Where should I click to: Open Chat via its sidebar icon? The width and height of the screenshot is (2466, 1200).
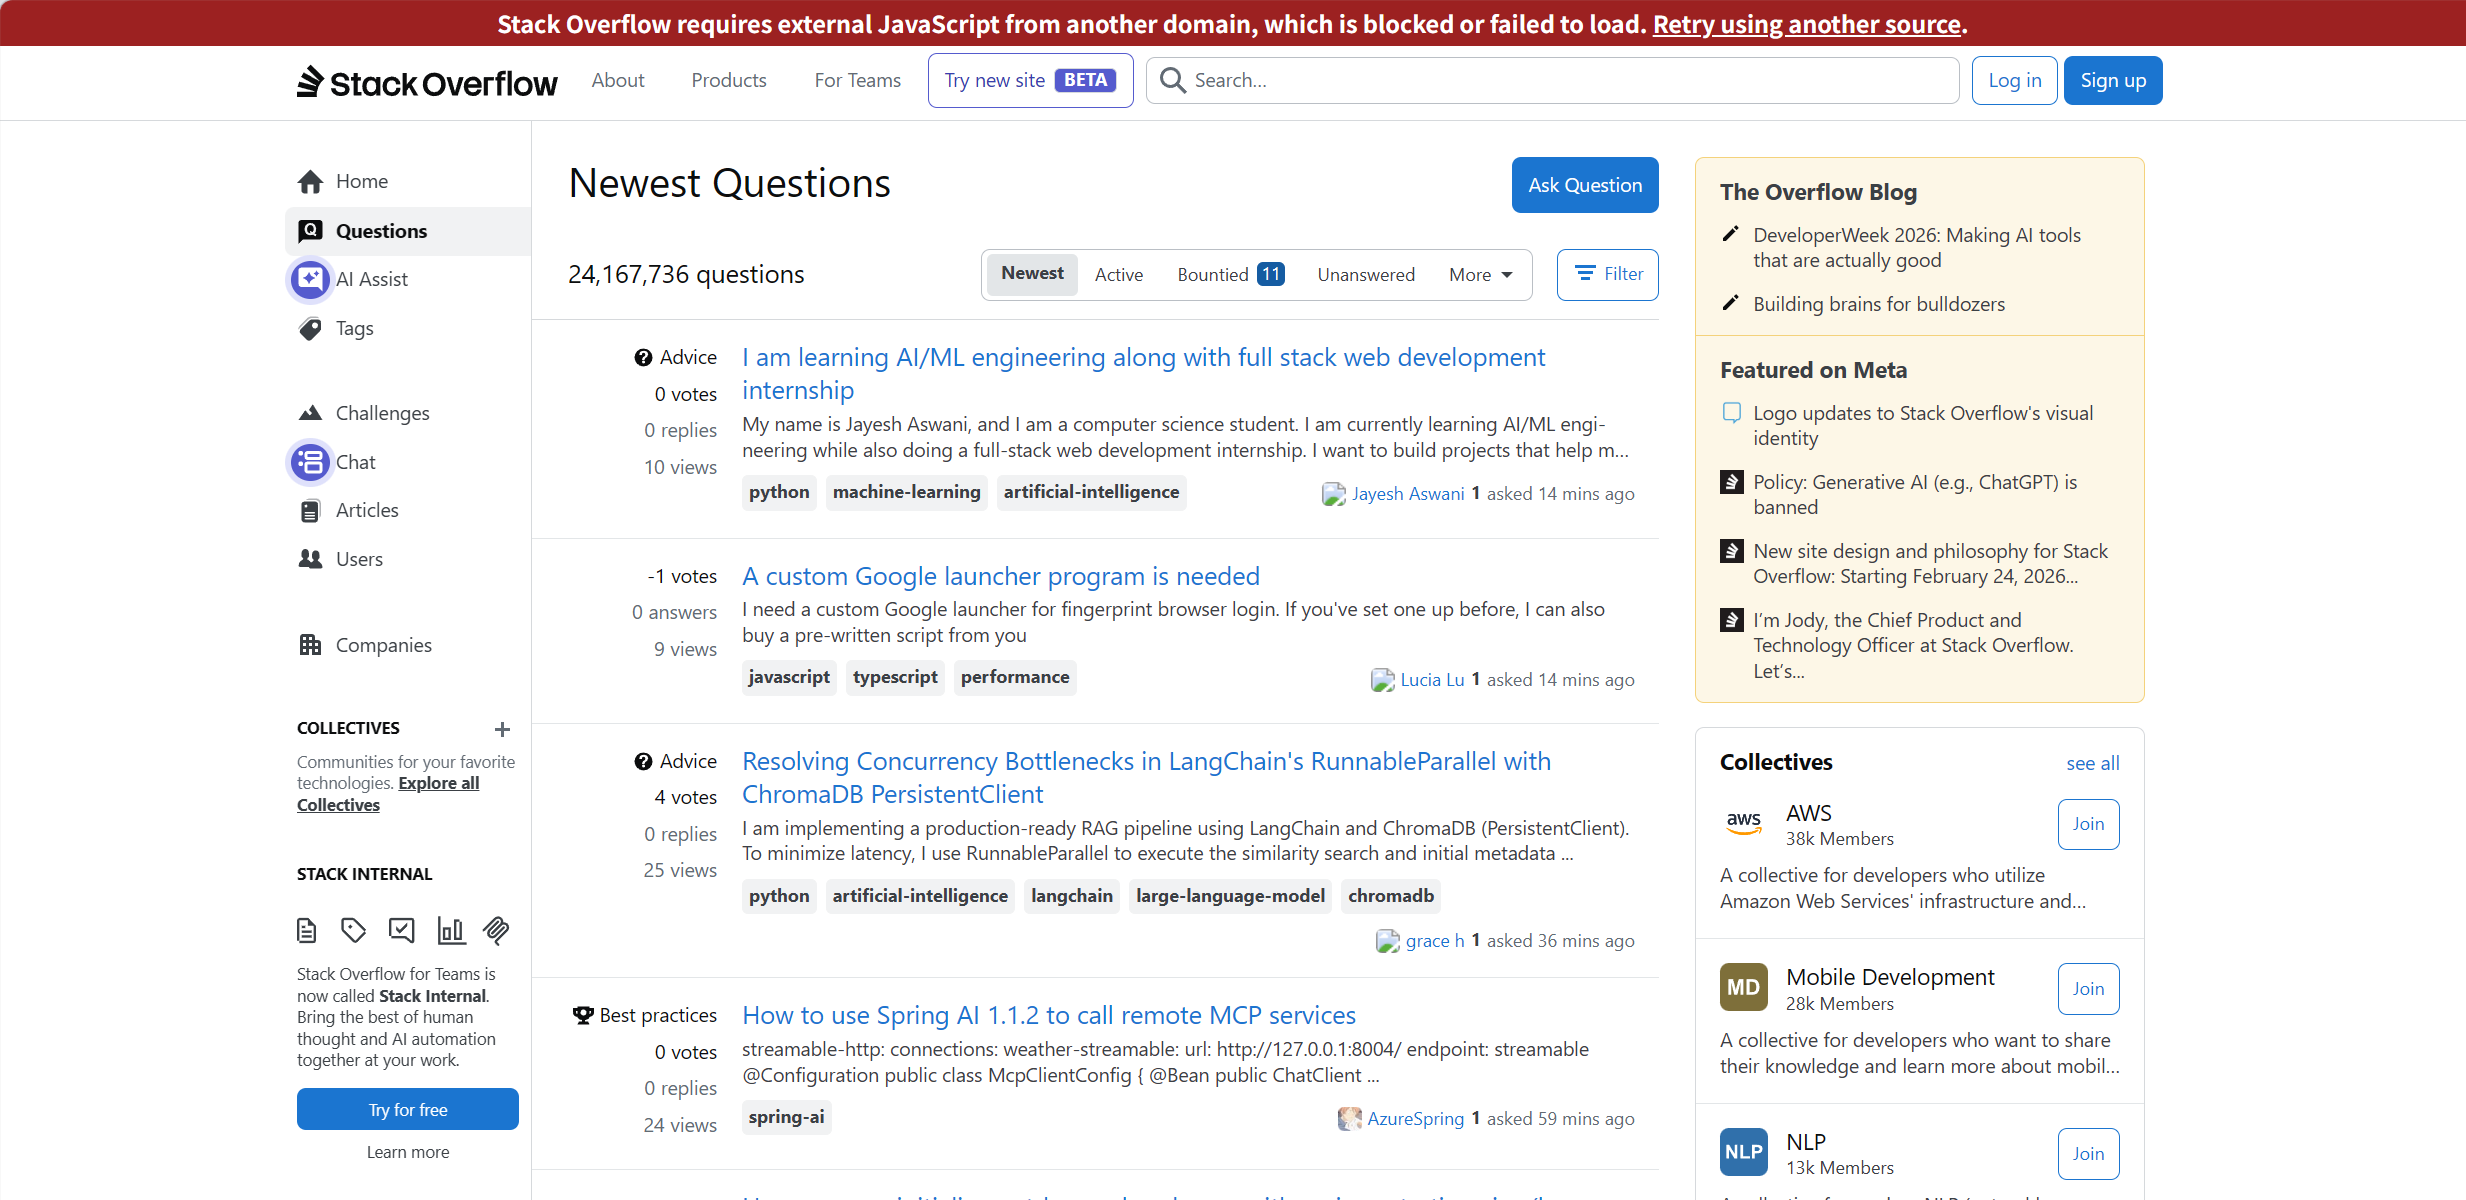click(x=310, y=462)
